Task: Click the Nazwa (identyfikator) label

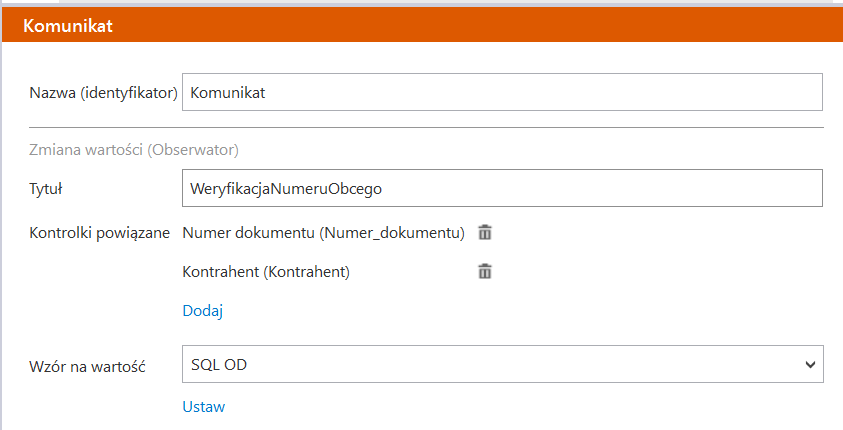Action: (x=104, y=93)
